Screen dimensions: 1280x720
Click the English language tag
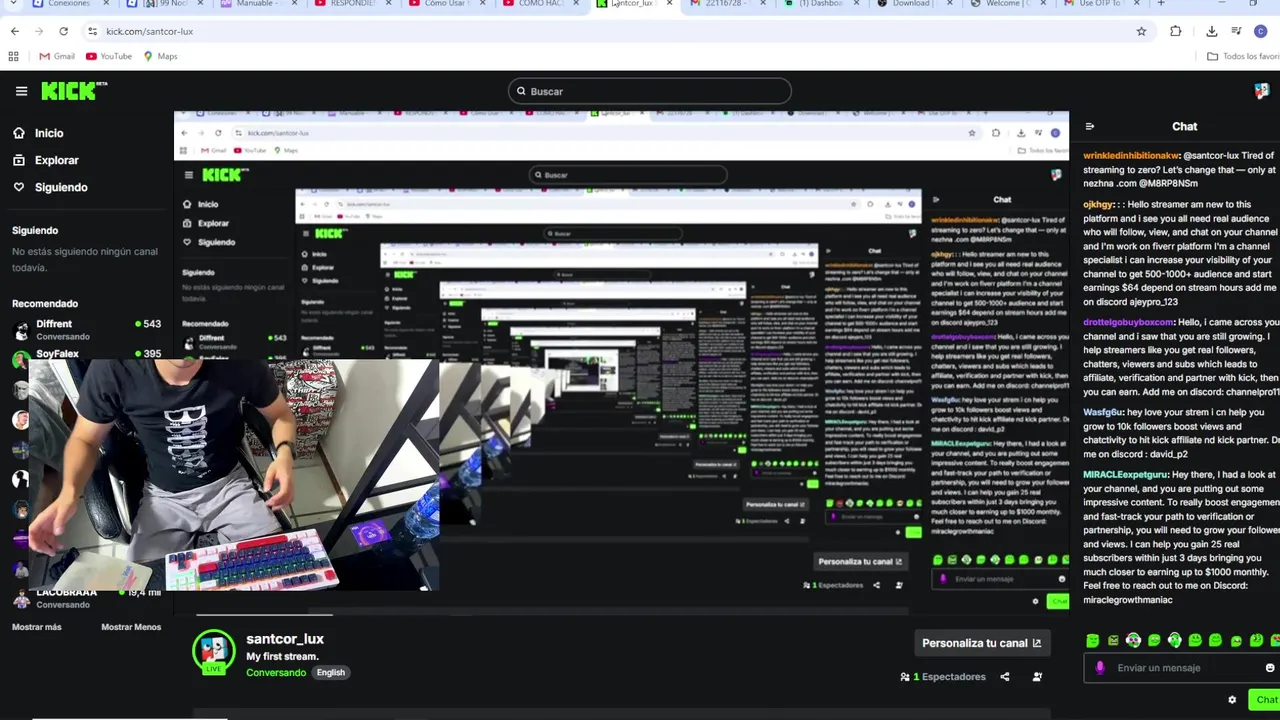click(x=331, y=673)
